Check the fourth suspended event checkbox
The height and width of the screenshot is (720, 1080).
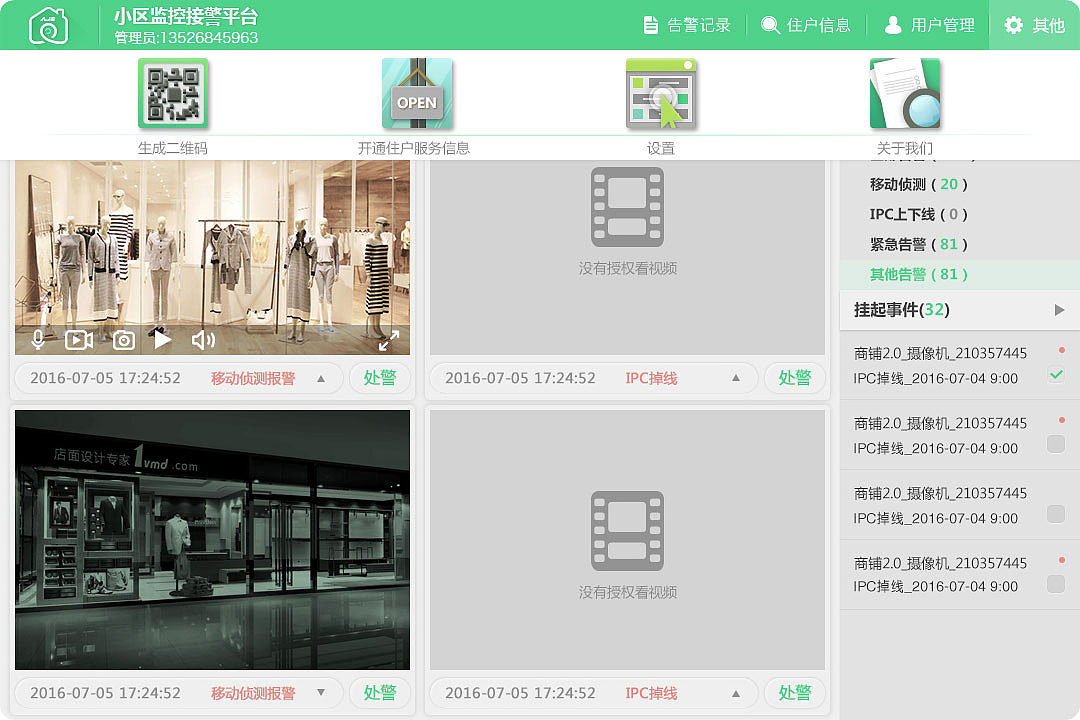point(1056,584)
